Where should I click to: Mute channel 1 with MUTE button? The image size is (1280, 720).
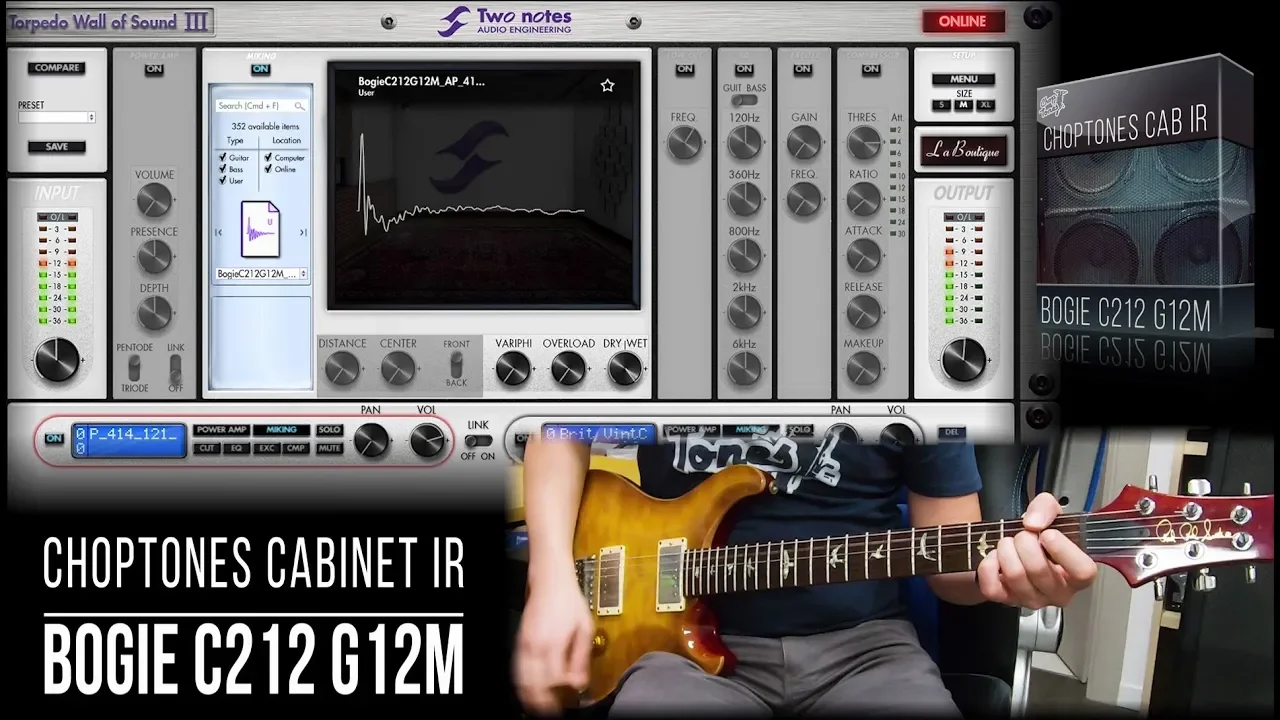329,448
